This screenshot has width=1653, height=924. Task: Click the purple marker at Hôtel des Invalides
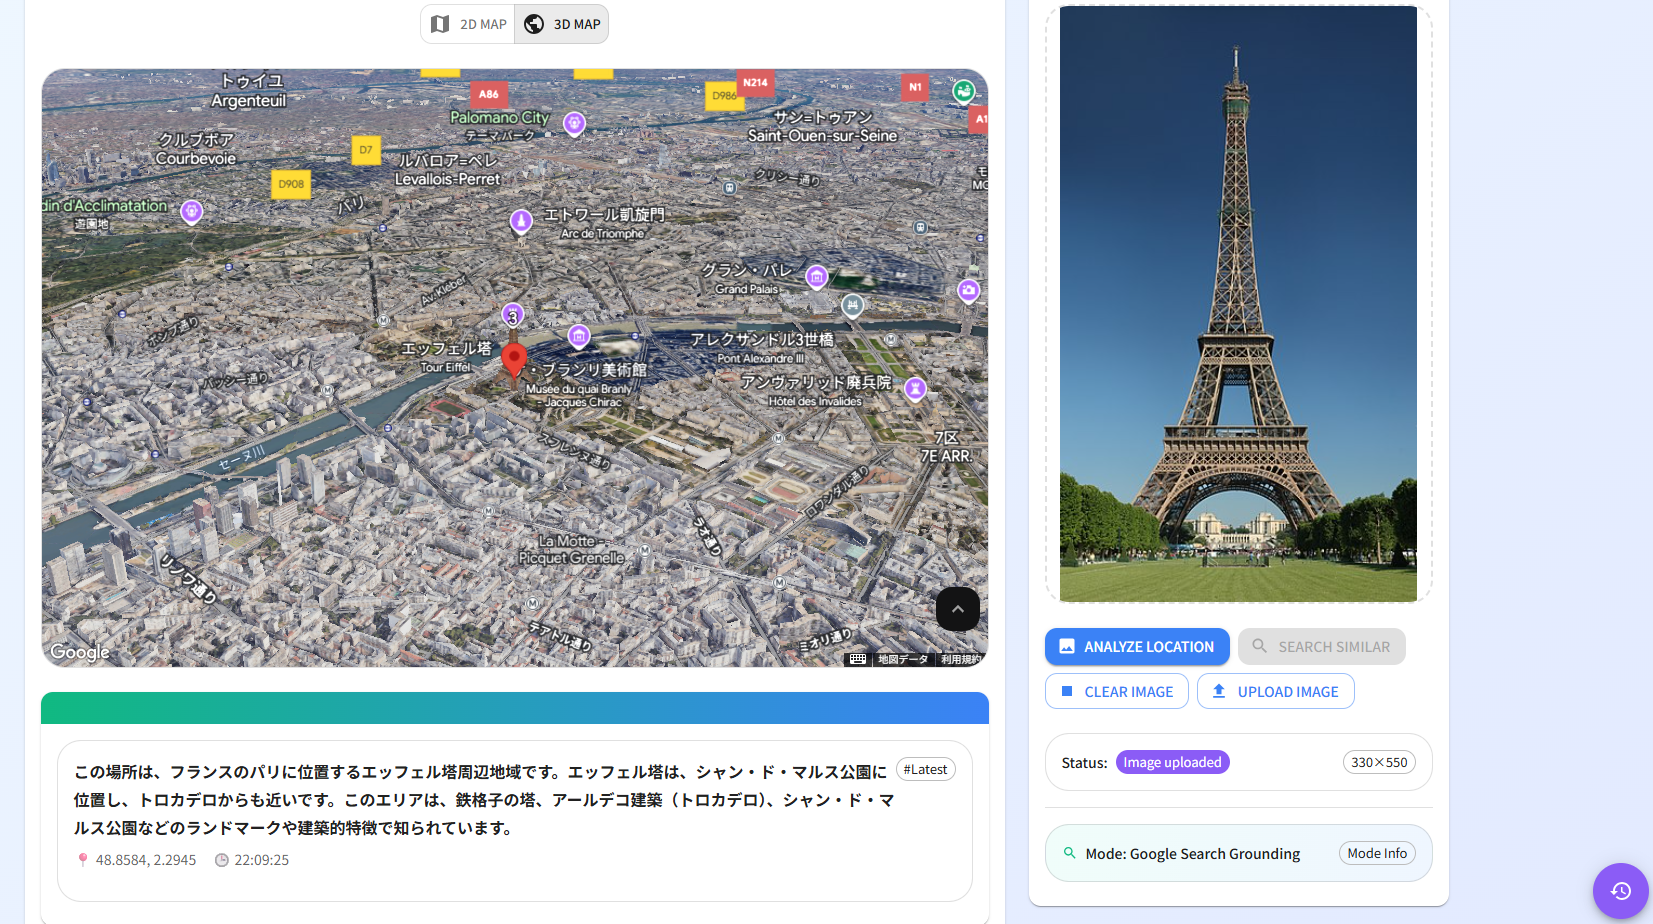[915, 390]
